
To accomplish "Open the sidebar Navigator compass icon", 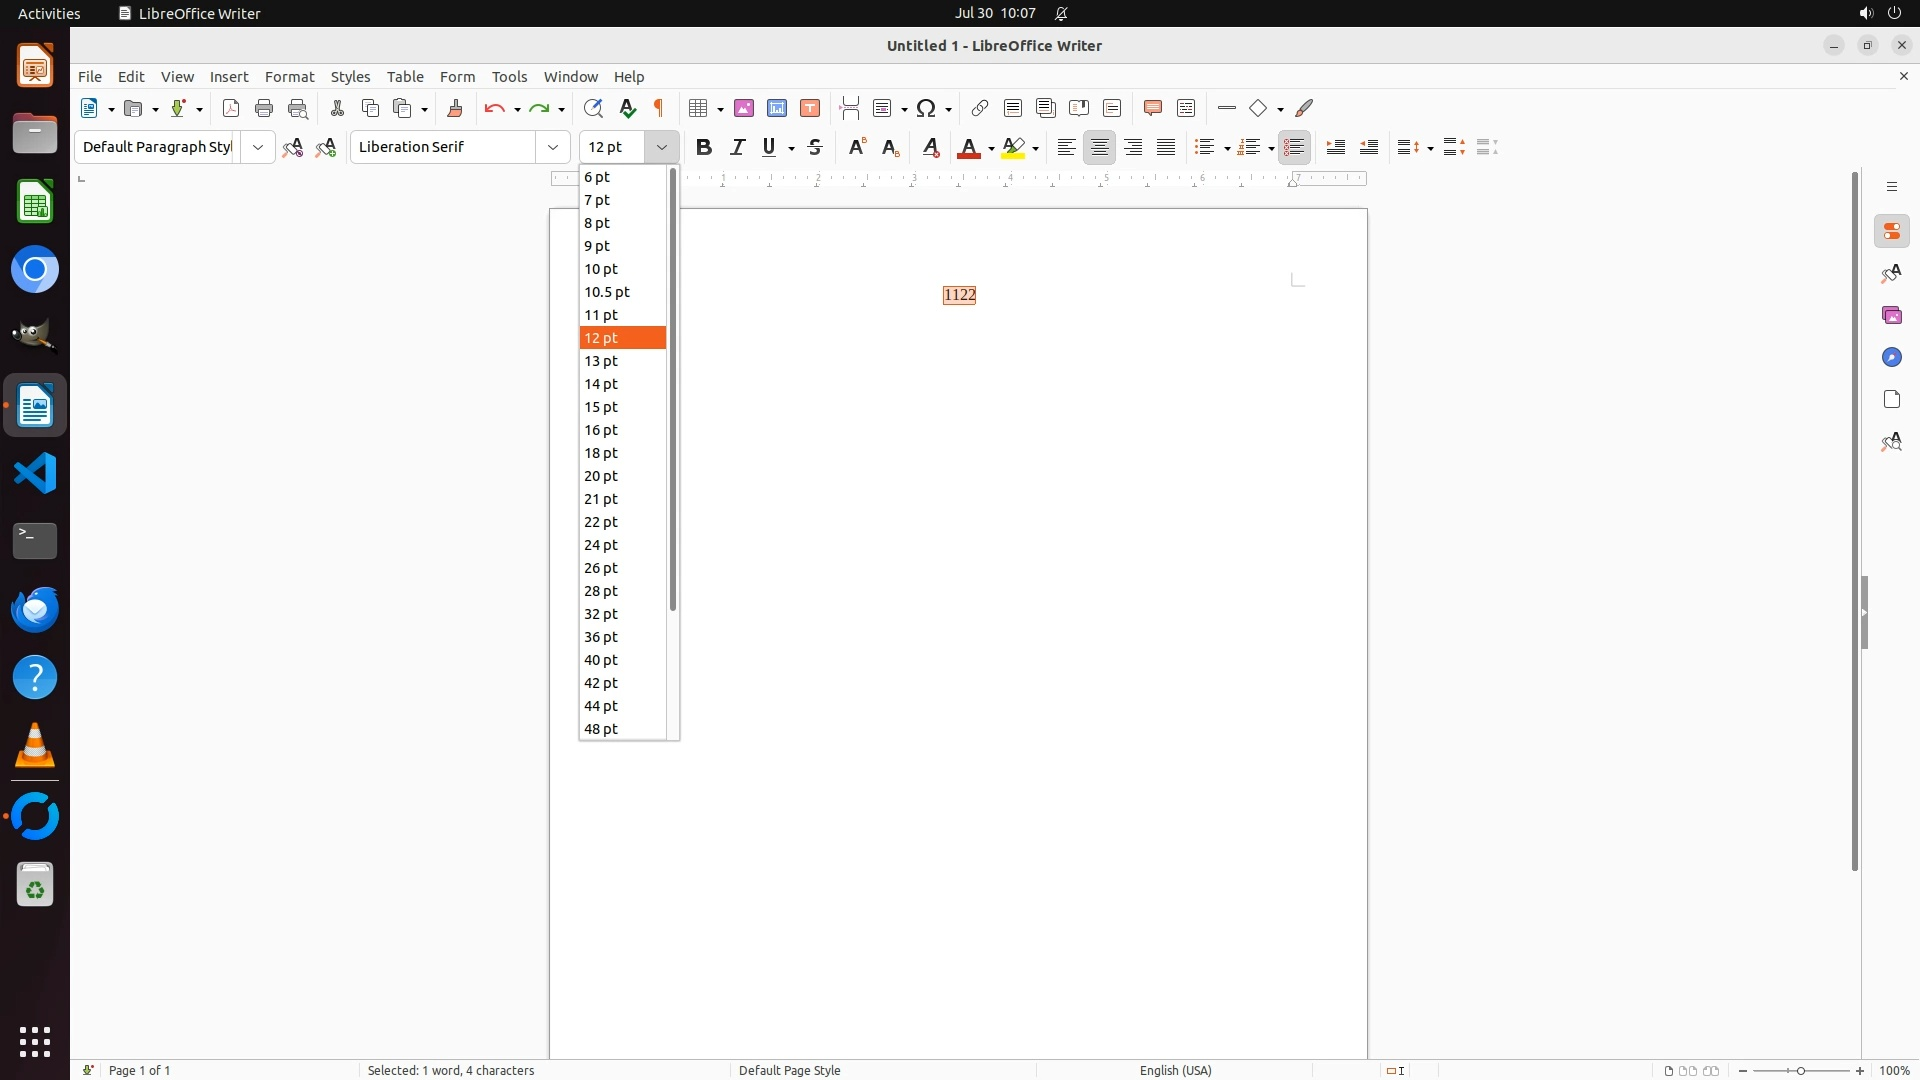I will coord(1892,358).
